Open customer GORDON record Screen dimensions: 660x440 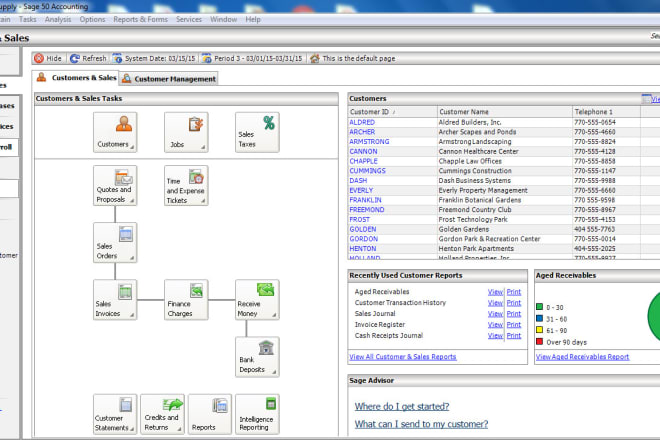point(364,239)
